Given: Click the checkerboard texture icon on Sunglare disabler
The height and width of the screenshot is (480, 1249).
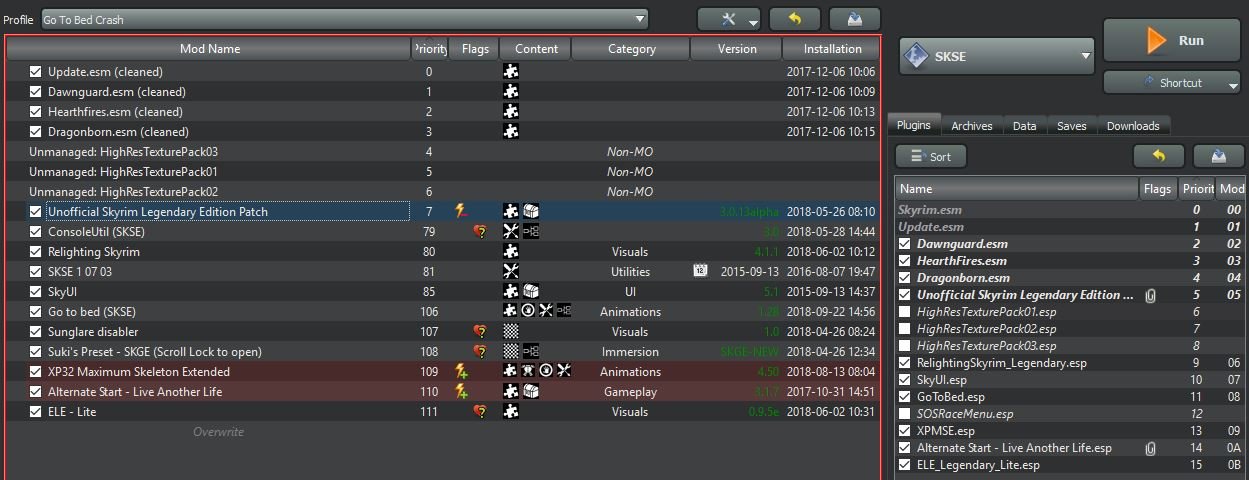Looking at the screenshot, I should coord(511,331).
